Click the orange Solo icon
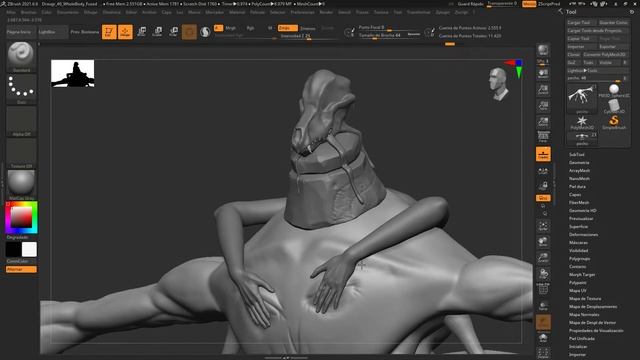 (x=543, y=322)
